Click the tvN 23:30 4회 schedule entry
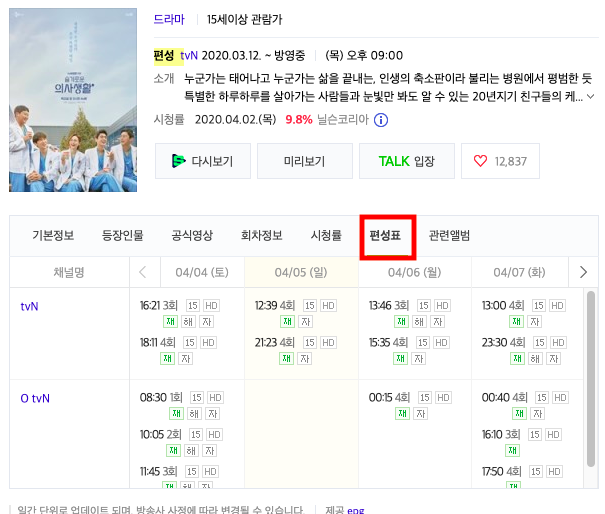Viewport: 605px width, 514px height. coord(504,343)
